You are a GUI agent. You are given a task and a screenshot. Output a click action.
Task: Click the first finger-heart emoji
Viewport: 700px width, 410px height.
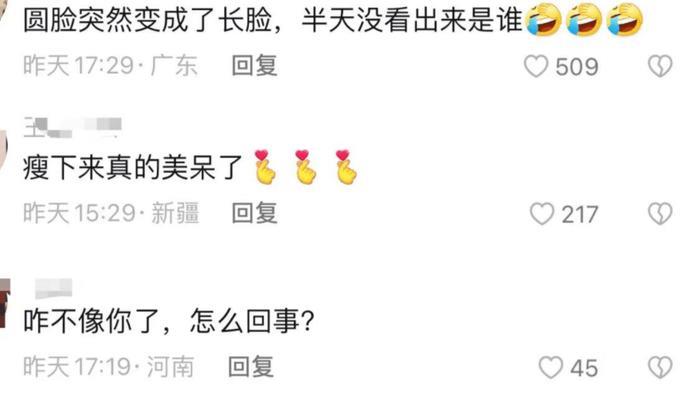(265, 167)
